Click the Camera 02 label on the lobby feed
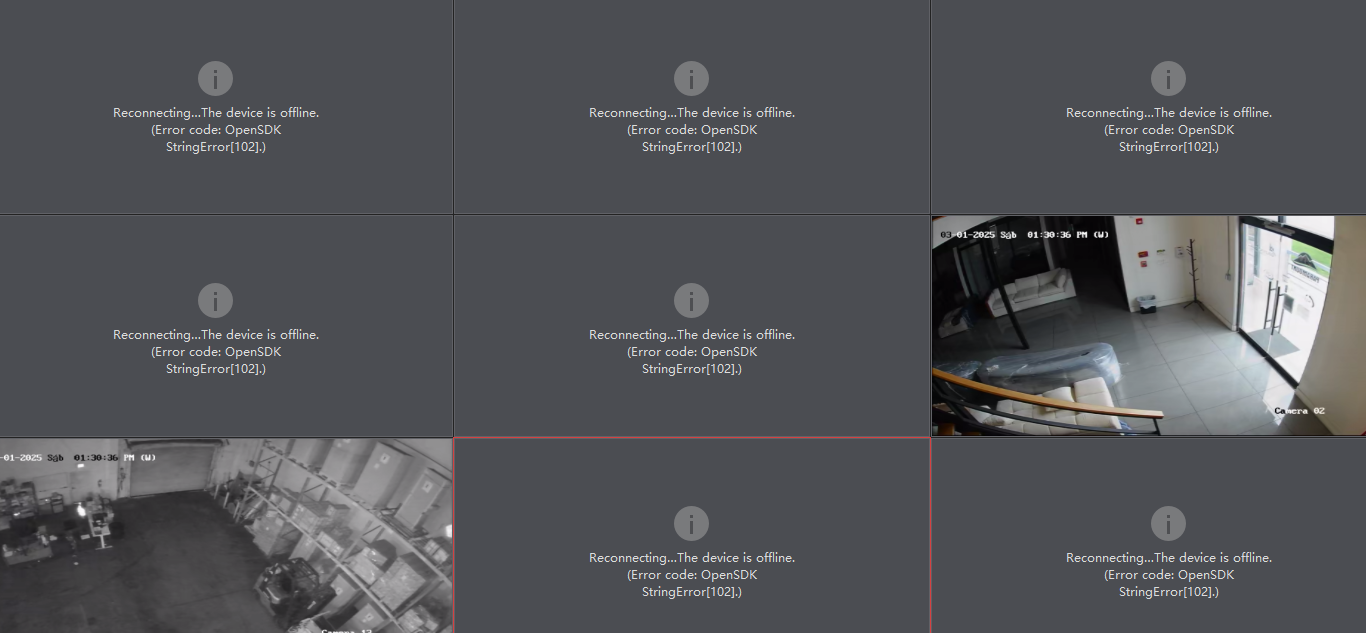This screenshot has height=633, width=1366. 1300,411
